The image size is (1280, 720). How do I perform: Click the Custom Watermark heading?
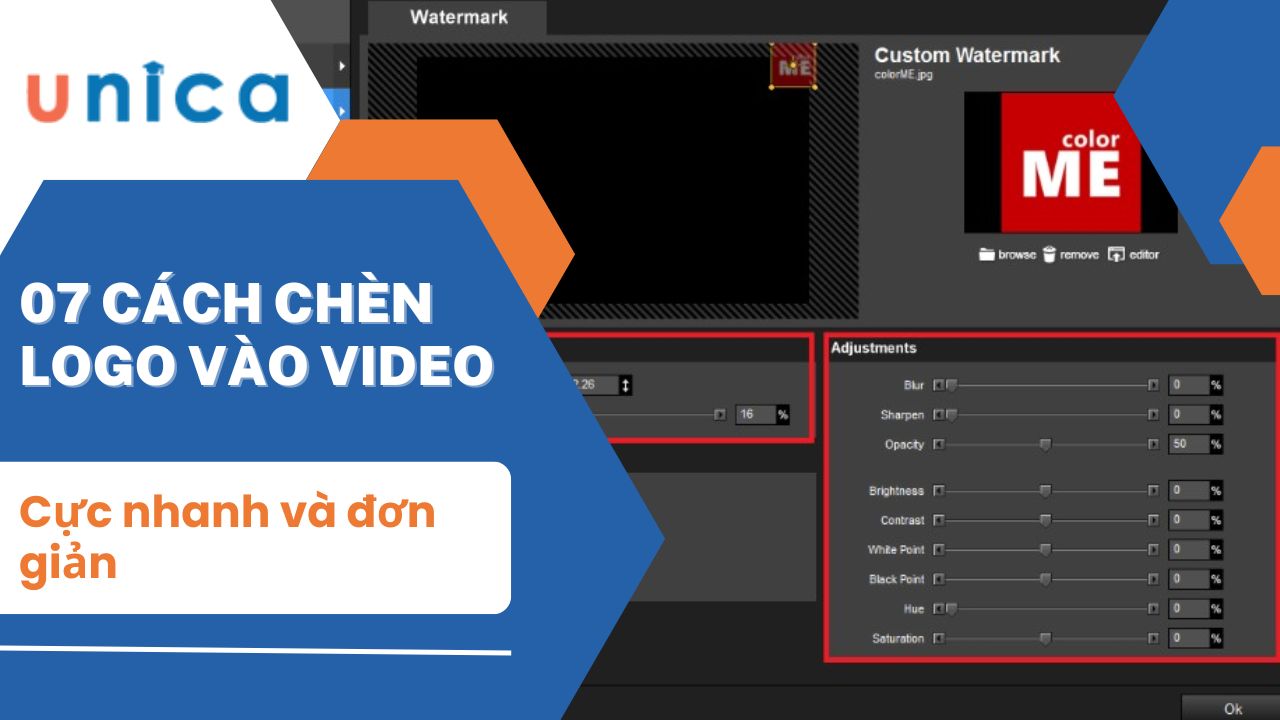[x=967, y=55]
